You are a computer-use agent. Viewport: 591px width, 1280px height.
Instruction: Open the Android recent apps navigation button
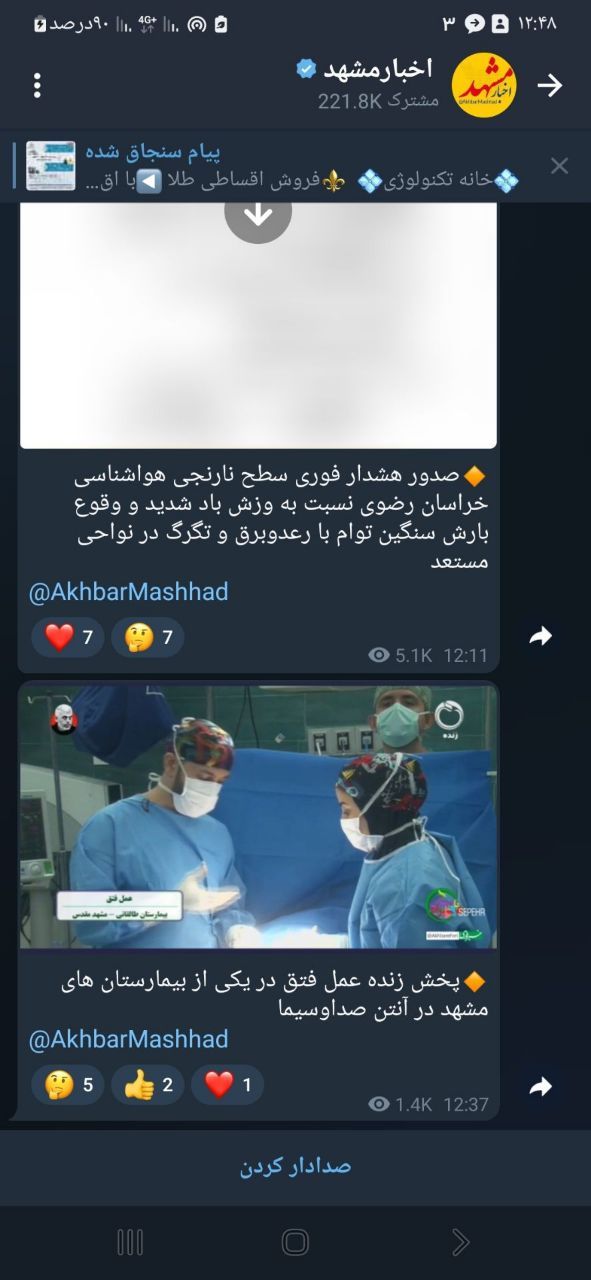pyautogui.click(x=130, y=1242)
